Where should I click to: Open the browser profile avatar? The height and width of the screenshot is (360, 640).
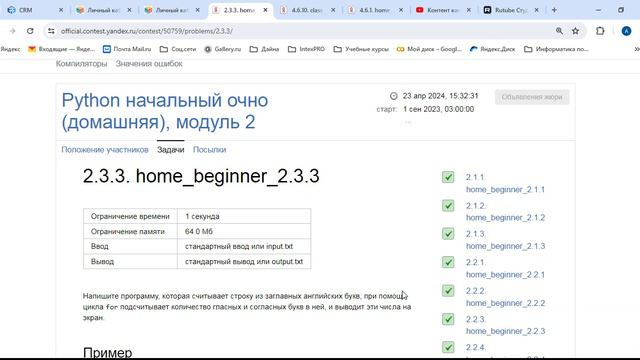coord(626,31)
